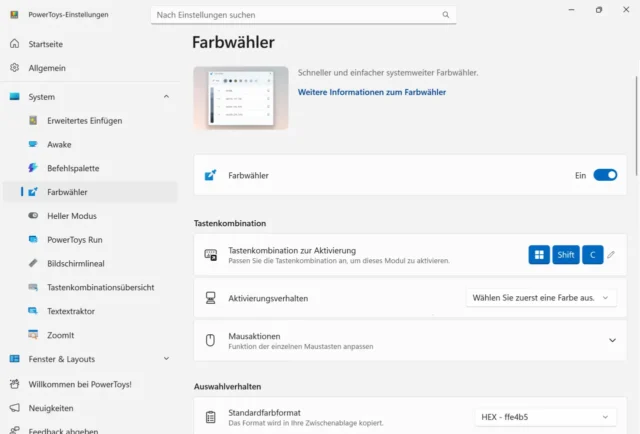This screenshot has width=640, height=434.
Task: Click the Standardfarbformat clipboard icon
Action: coord(211,417)
